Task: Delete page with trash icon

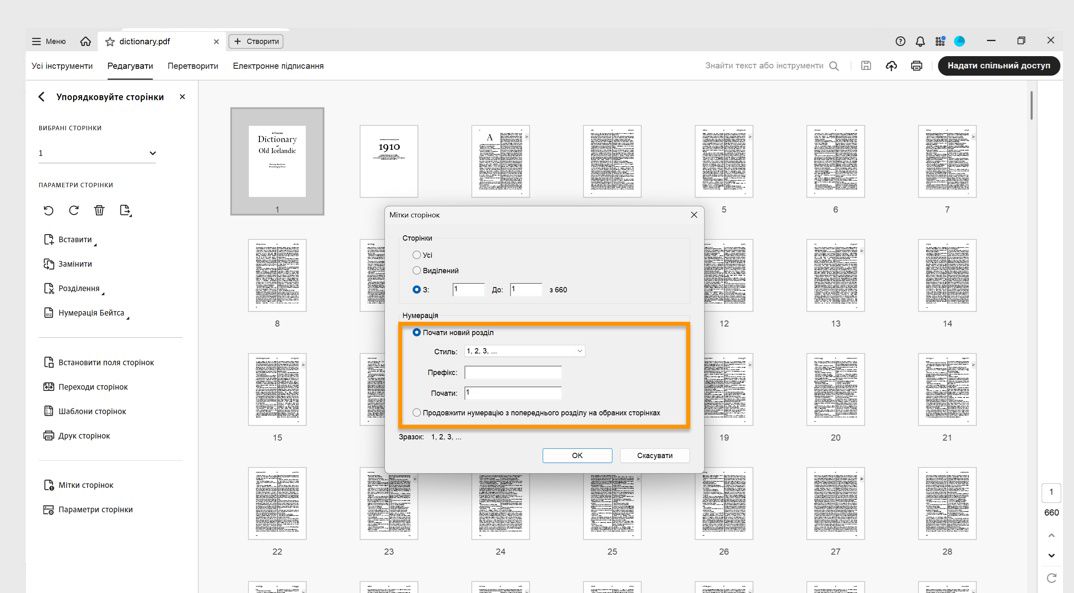Action: (x=99, y=210)
